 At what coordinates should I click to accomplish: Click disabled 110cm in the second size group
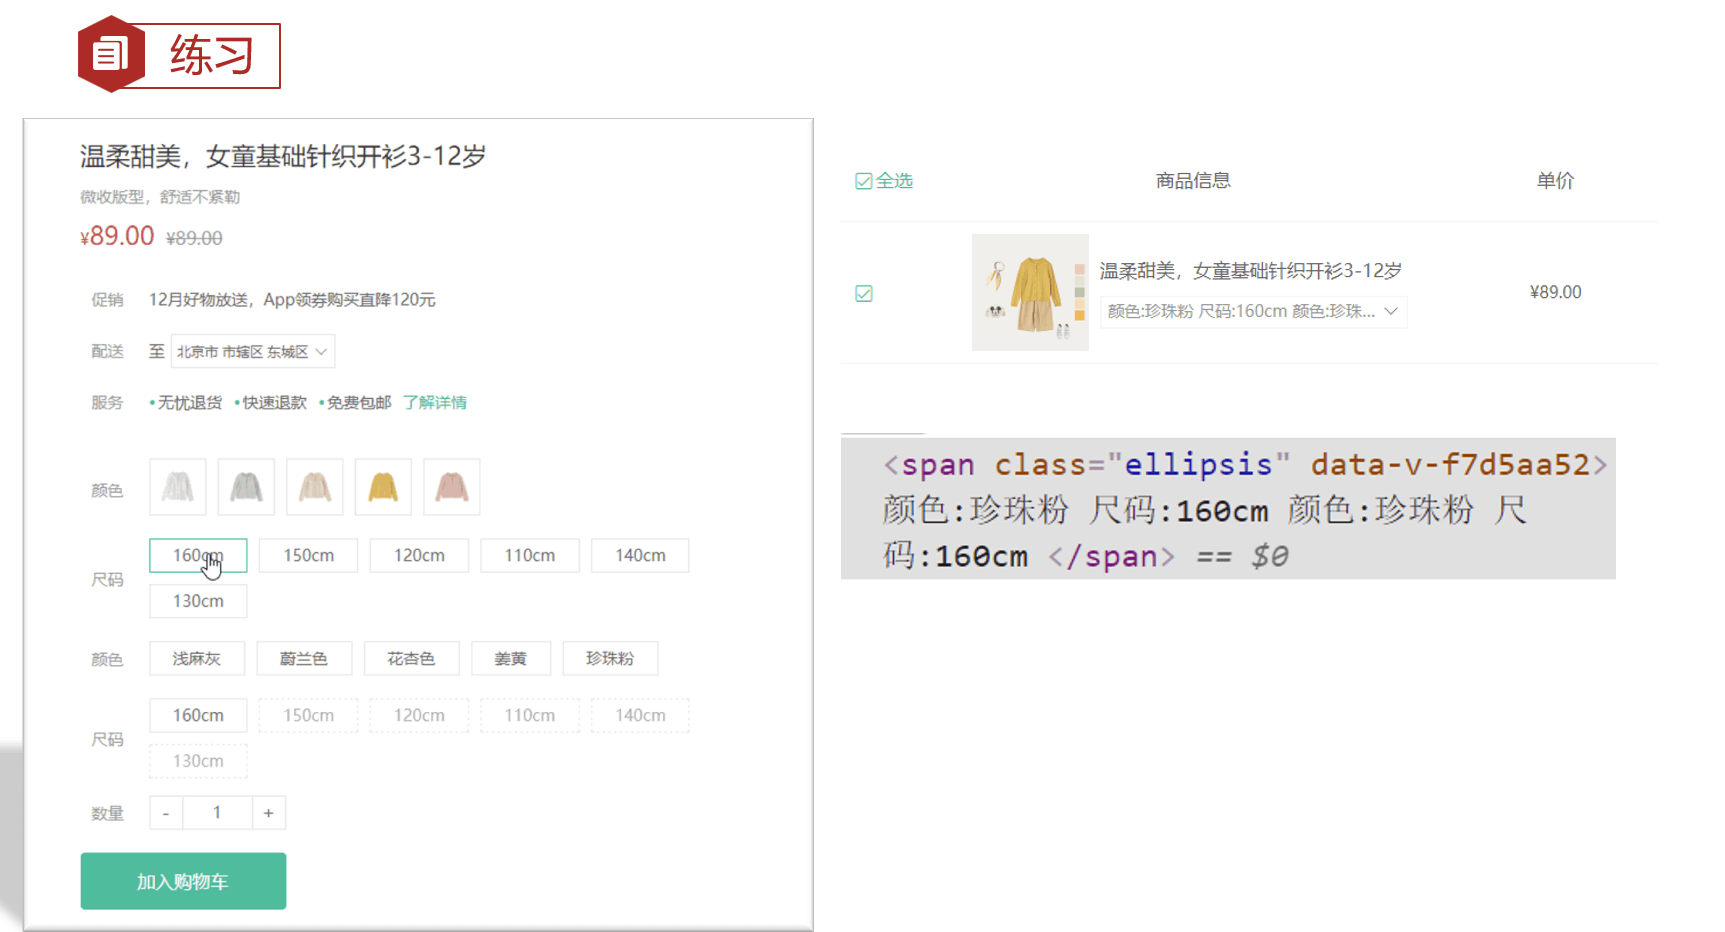tap(529, 715)
